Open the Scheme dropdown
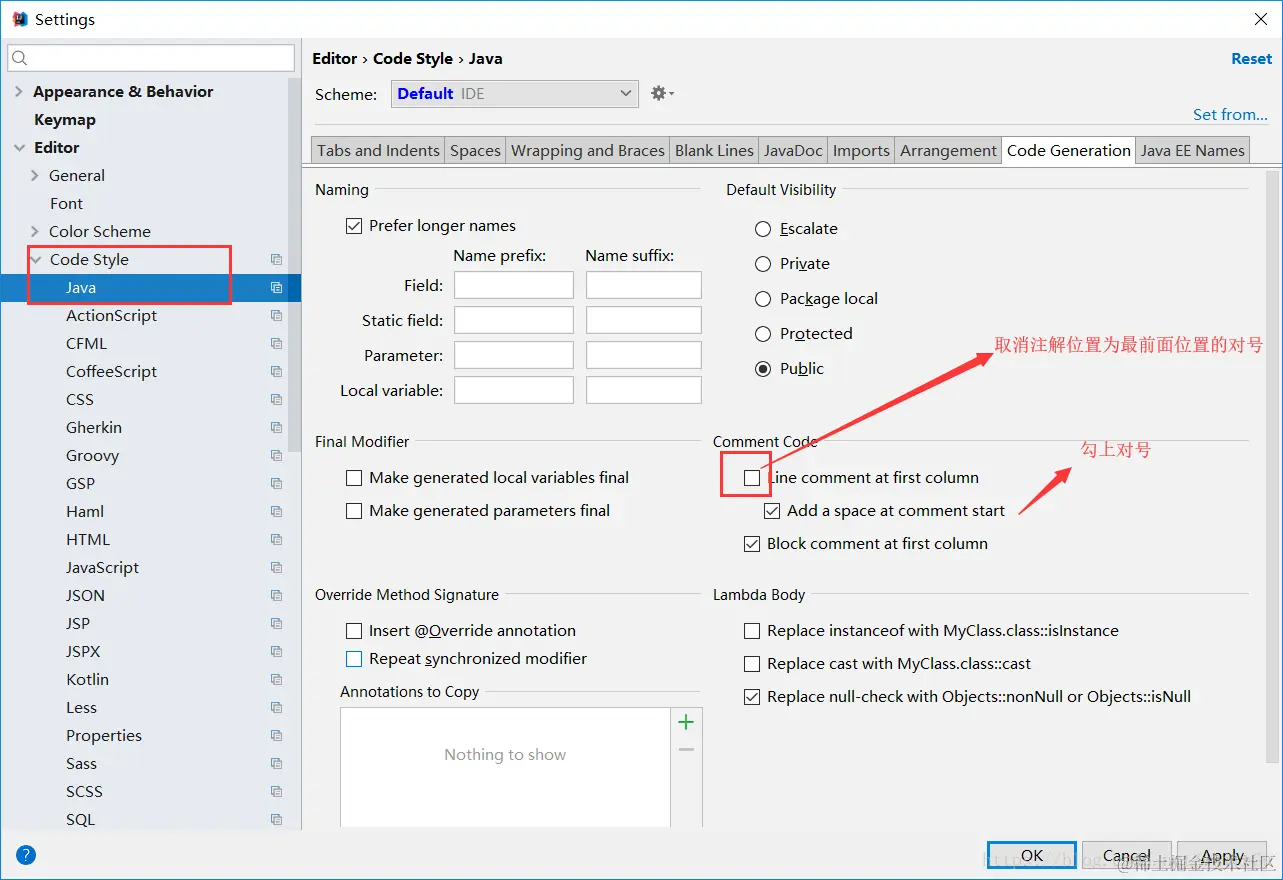Image resolution: width=1283 pixels, height=880 pixels. point(514,94)
